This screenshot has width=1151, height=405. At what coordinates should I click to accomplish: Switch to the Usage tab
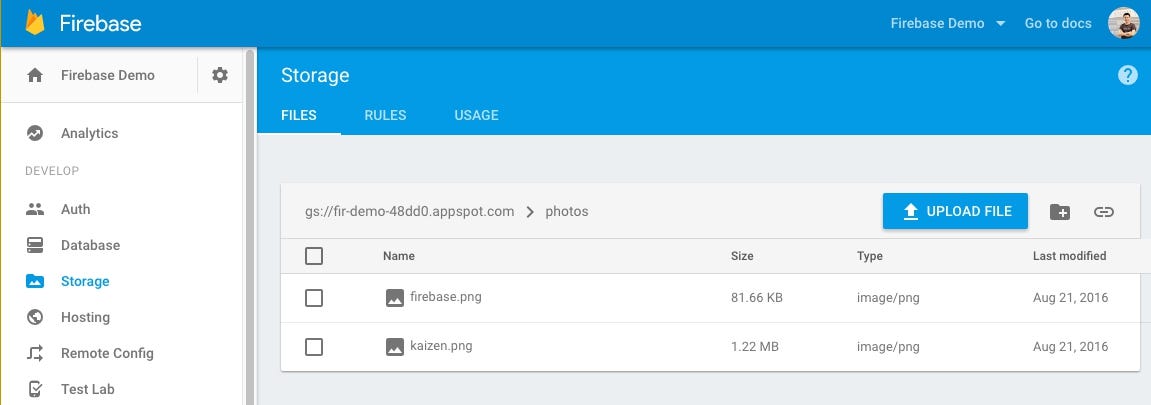coord(476,115)
